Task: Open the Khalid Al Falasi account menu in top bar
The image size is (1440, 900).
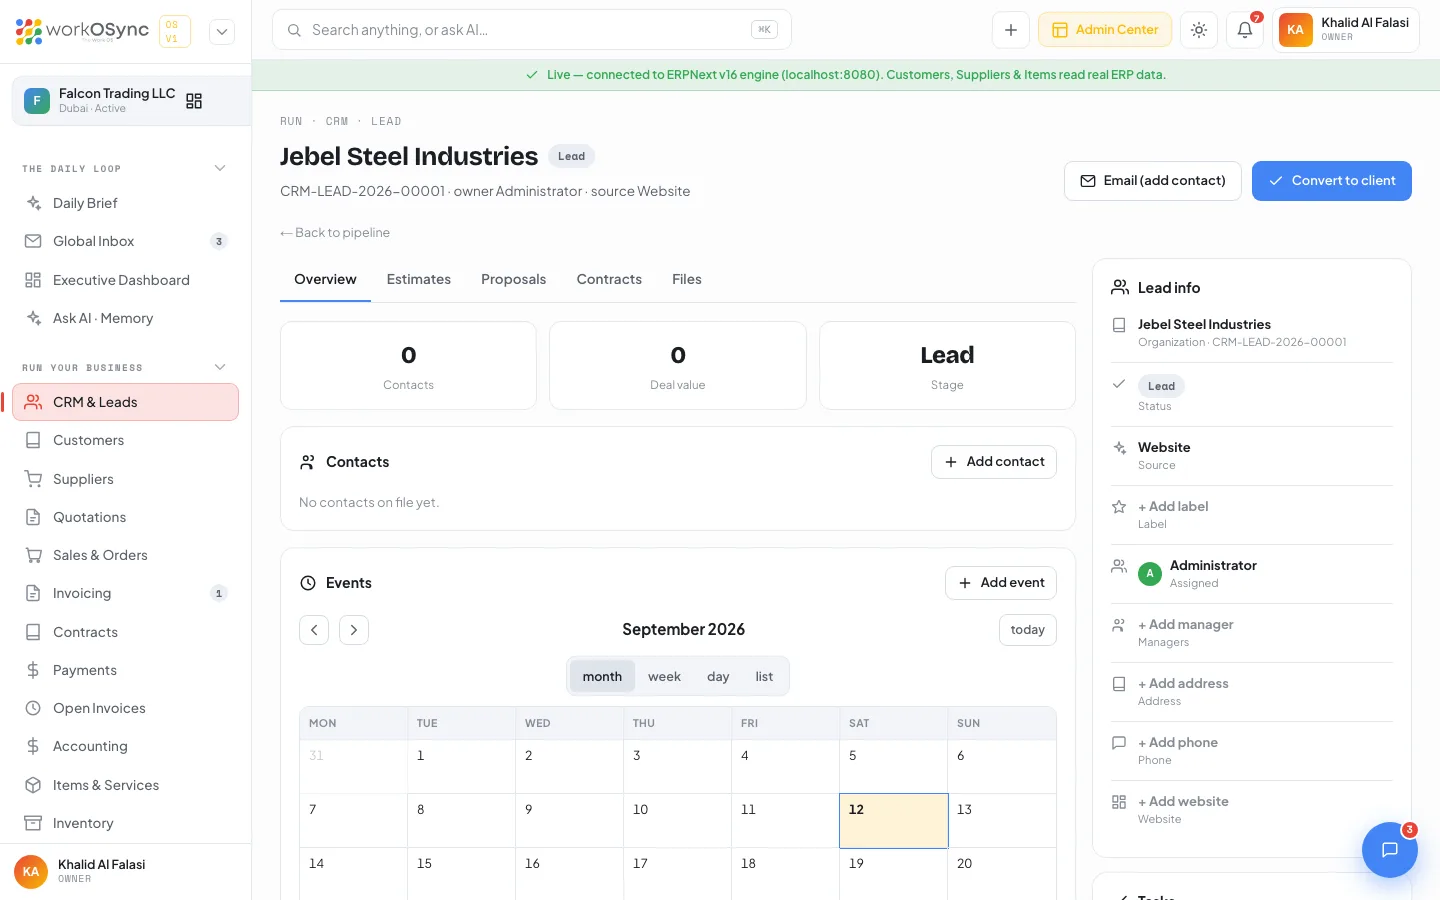Action: (x=1346, y=30)
